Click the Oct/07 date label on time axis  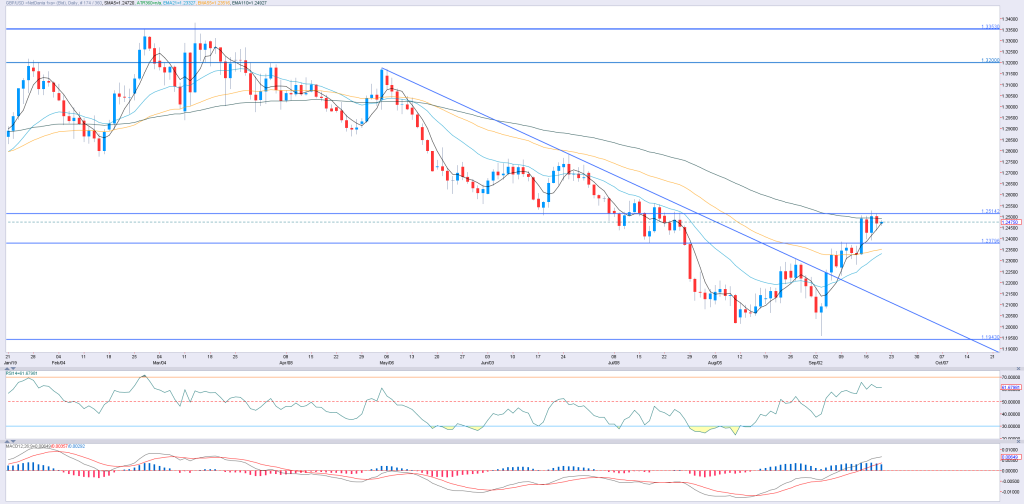click(x=941, y=361)
